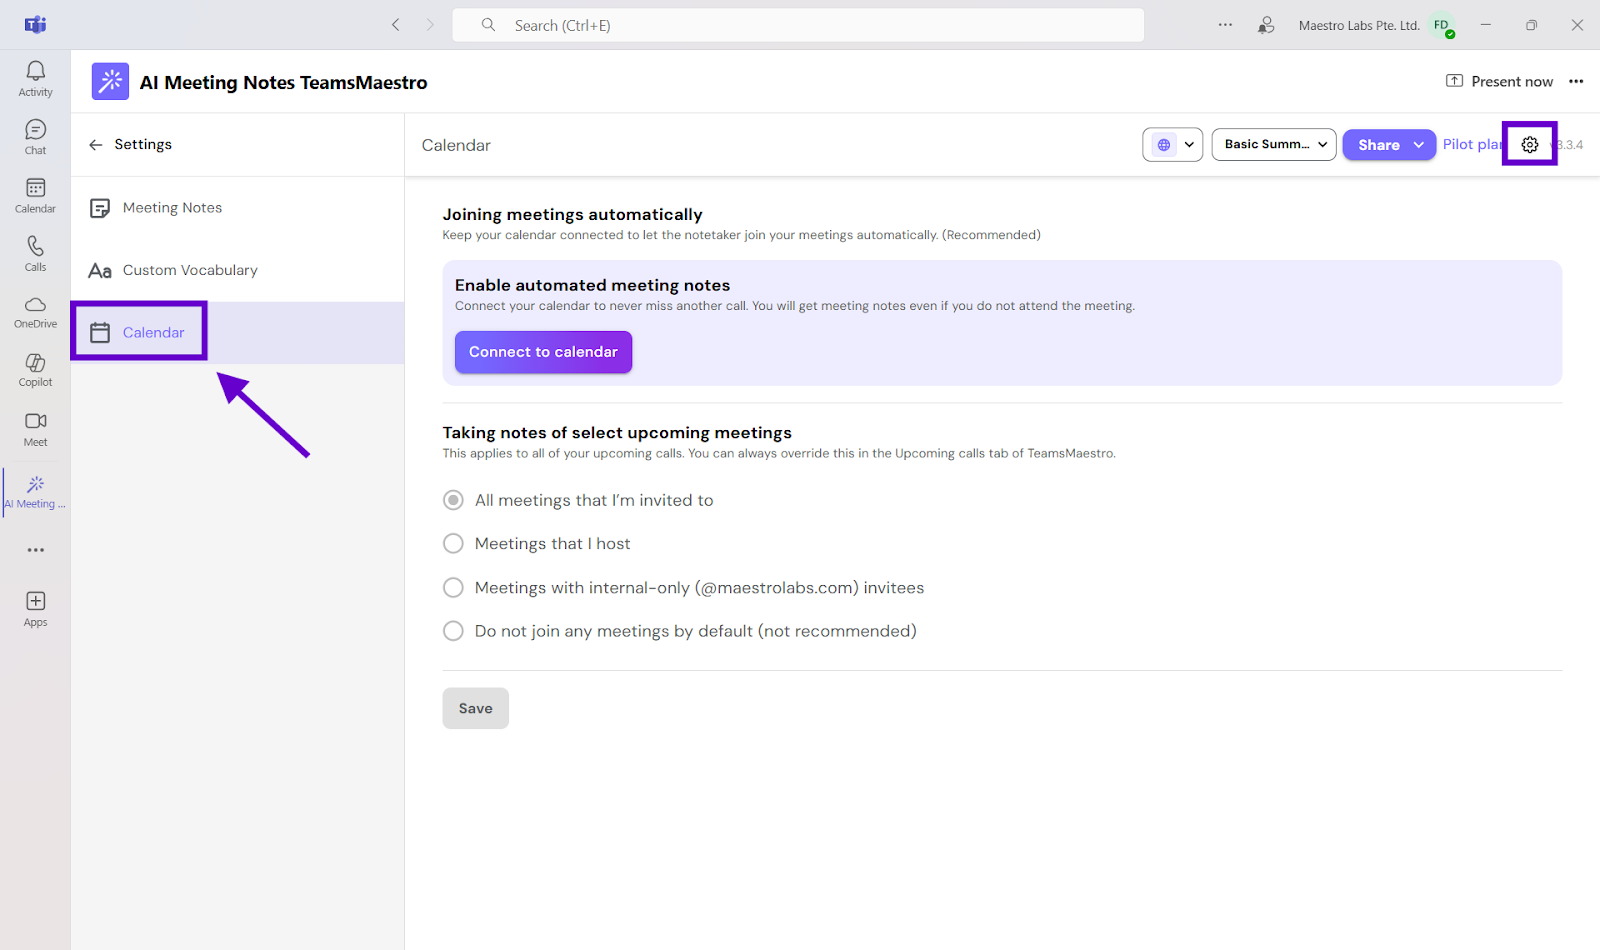Click the Maestro Labs Pte. Ltd. account name
Viewport: 1600px width, 950px height.
[1359, 26]
